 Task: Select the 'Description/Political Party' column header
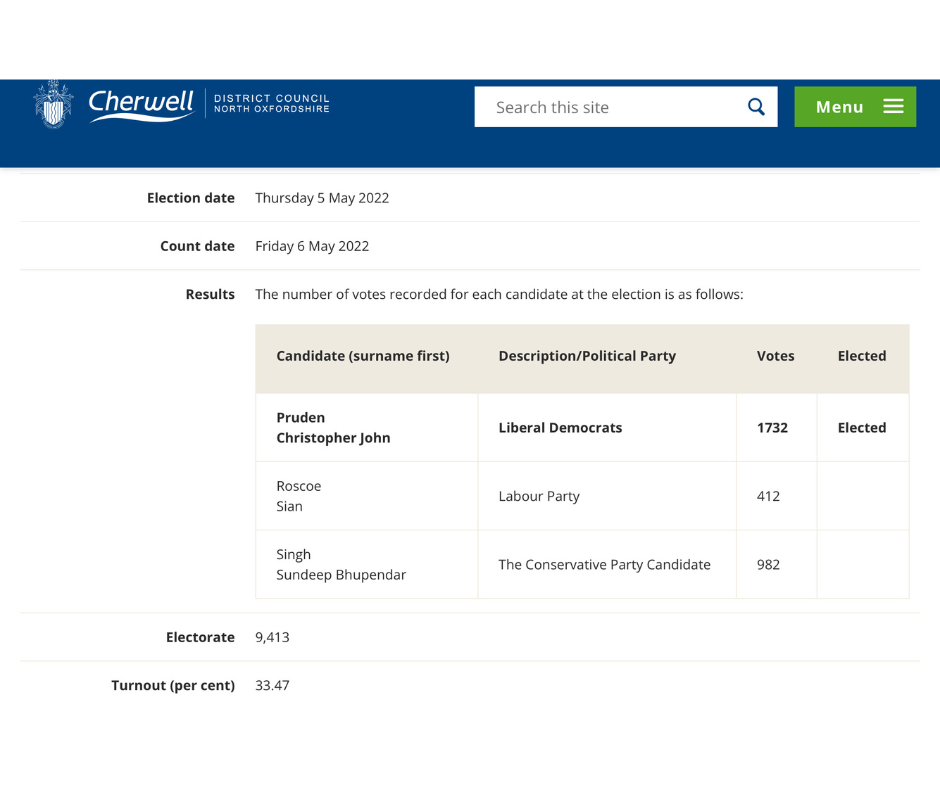tap(587, 356)
